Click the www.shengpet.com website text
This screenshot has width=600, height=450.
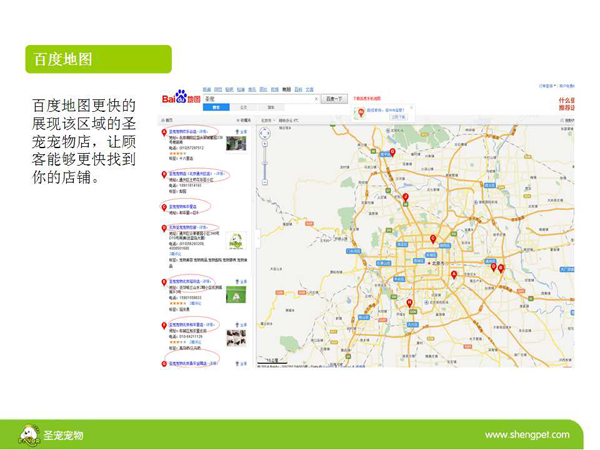526,435
